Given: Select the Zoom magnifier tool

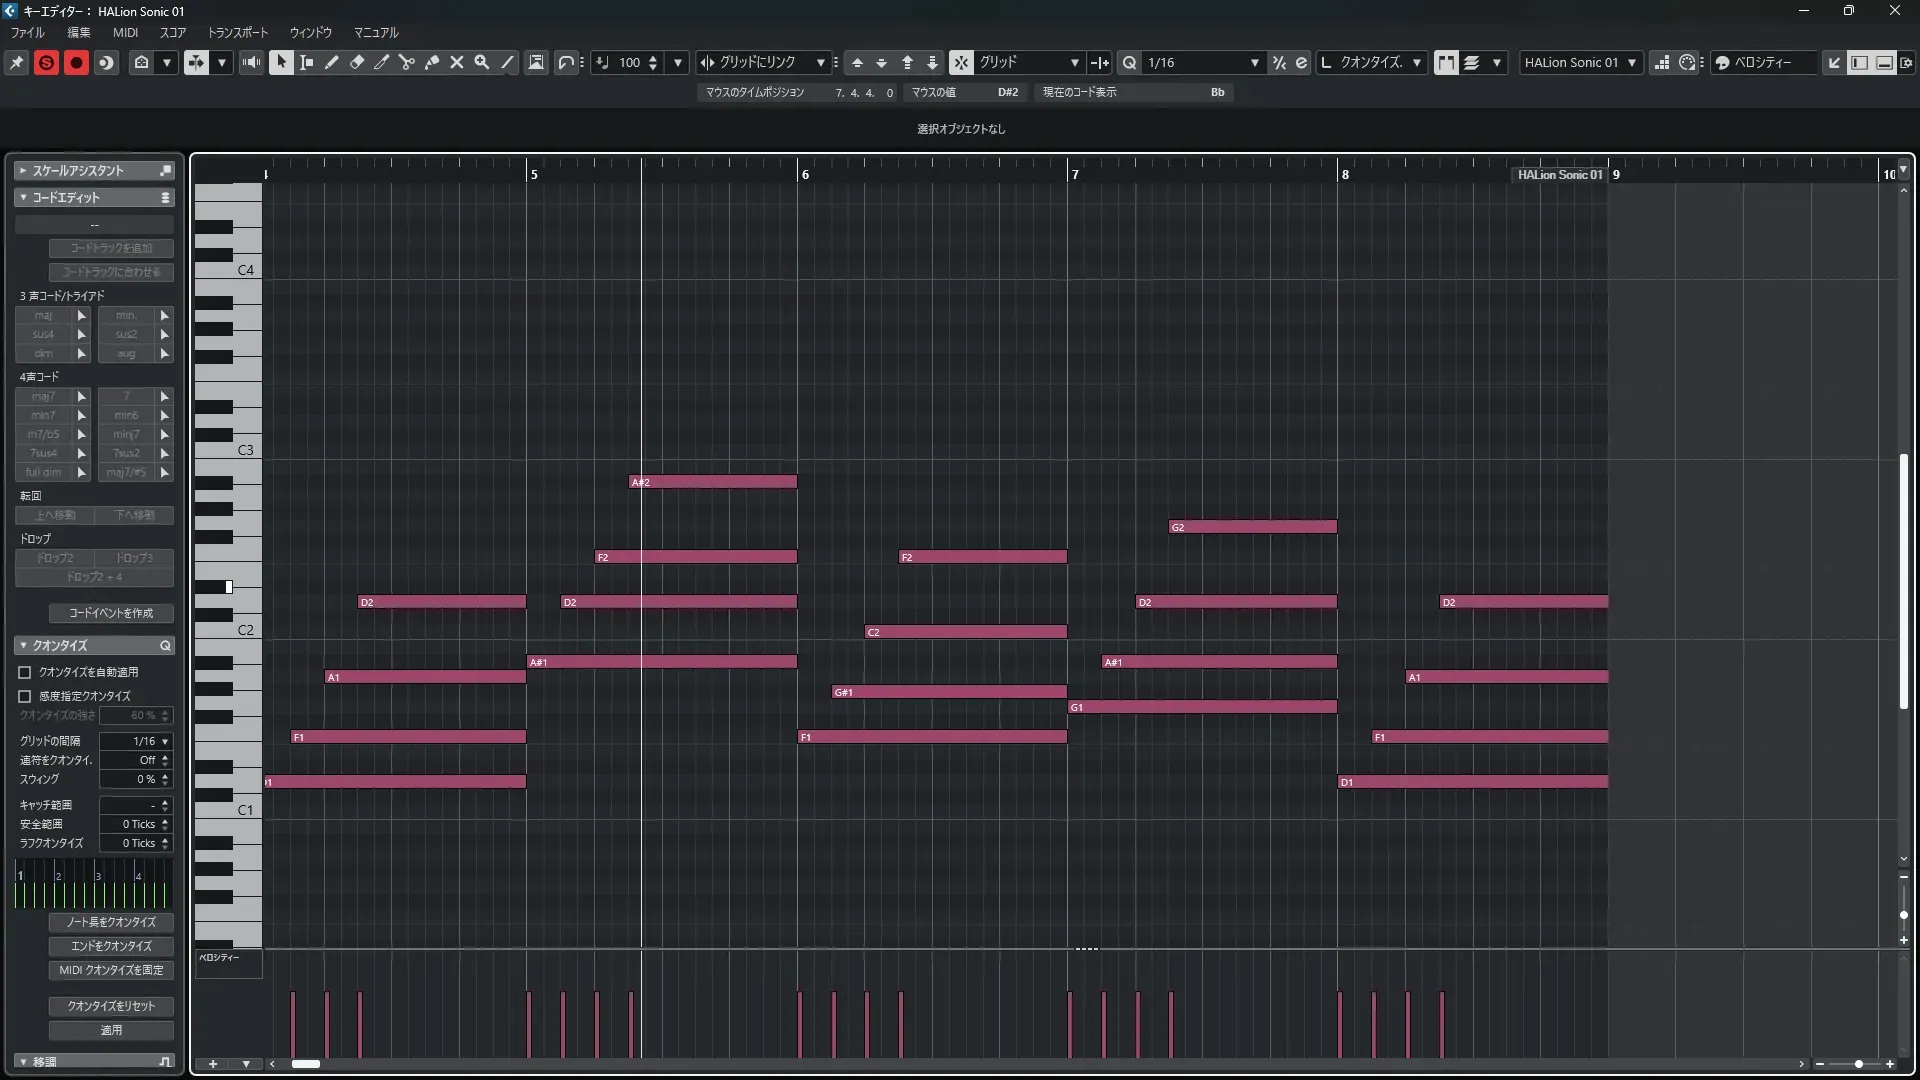Looking at the screenshot, I should [482, 62].
